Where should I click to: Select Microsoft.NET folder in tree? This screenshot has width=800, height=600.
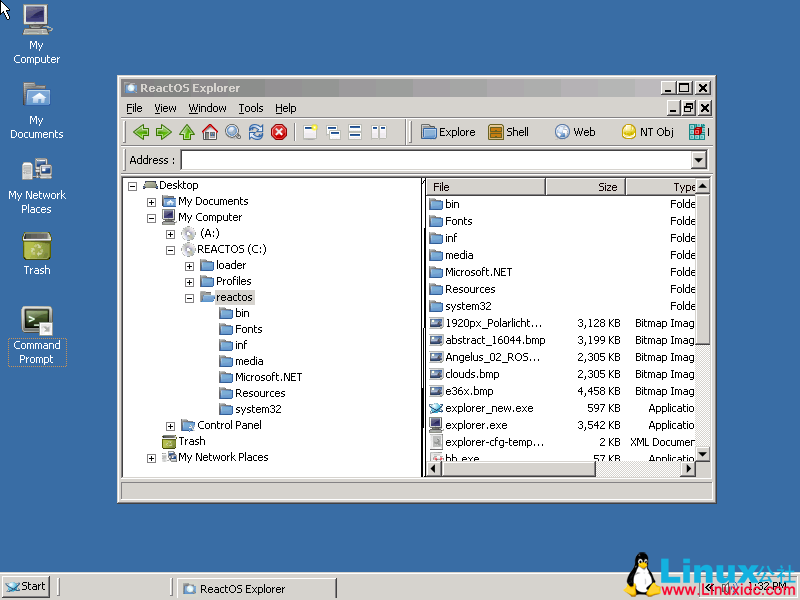point(260,377)
